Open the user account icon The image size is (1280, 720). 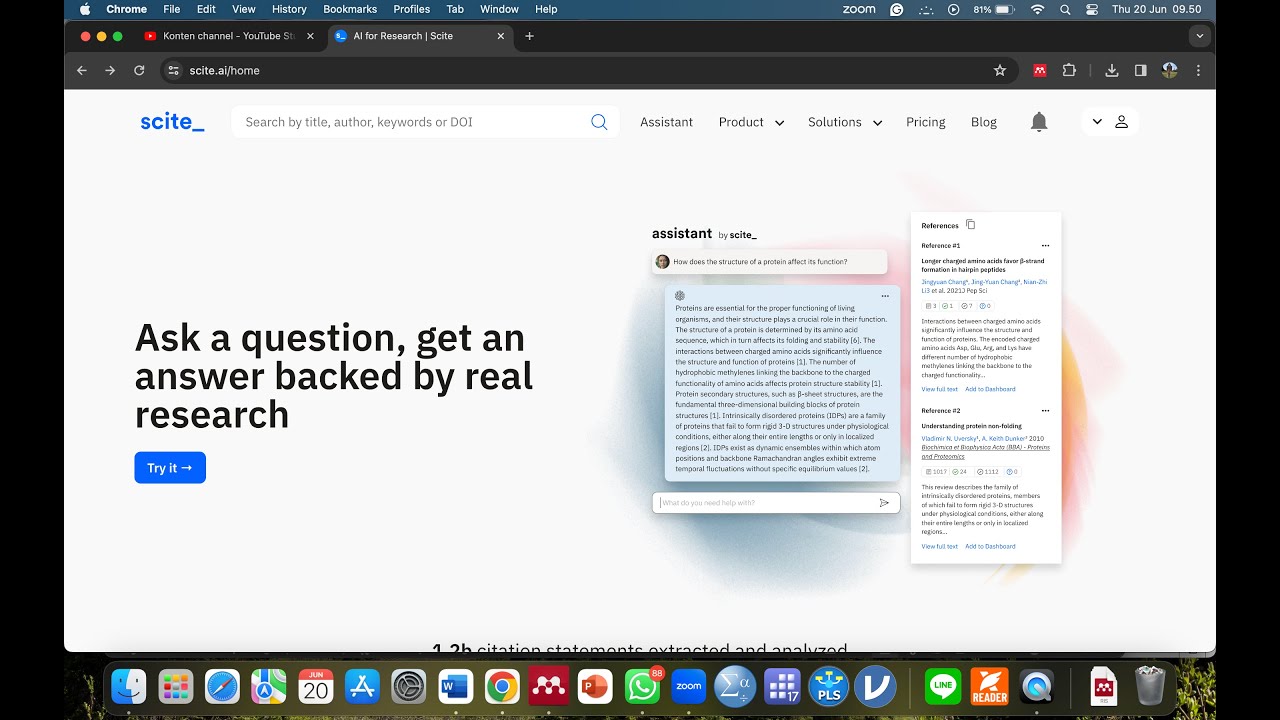[1121, 122]
